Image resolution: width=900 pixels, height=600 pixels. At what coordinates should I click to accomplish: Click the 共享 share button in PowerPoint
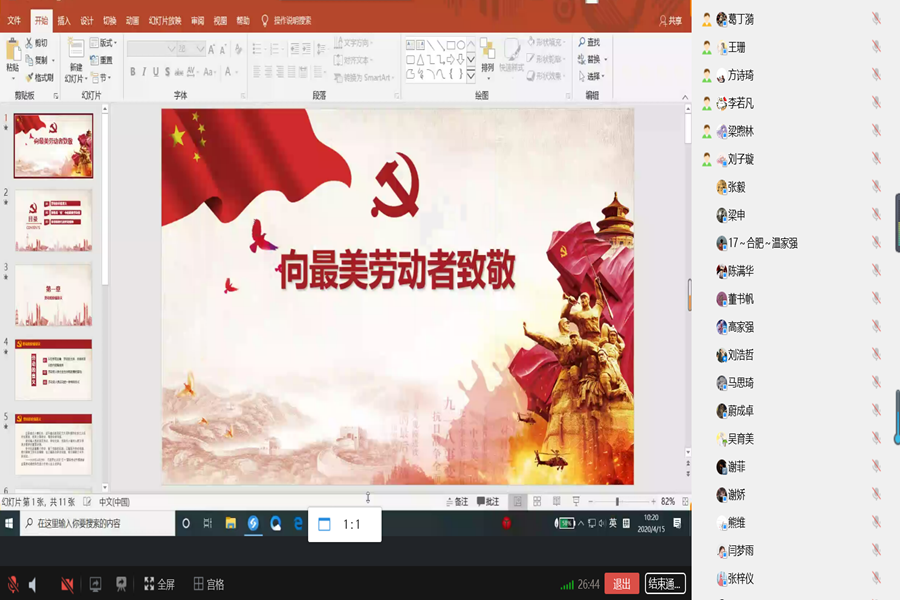(x=670, y=21)
